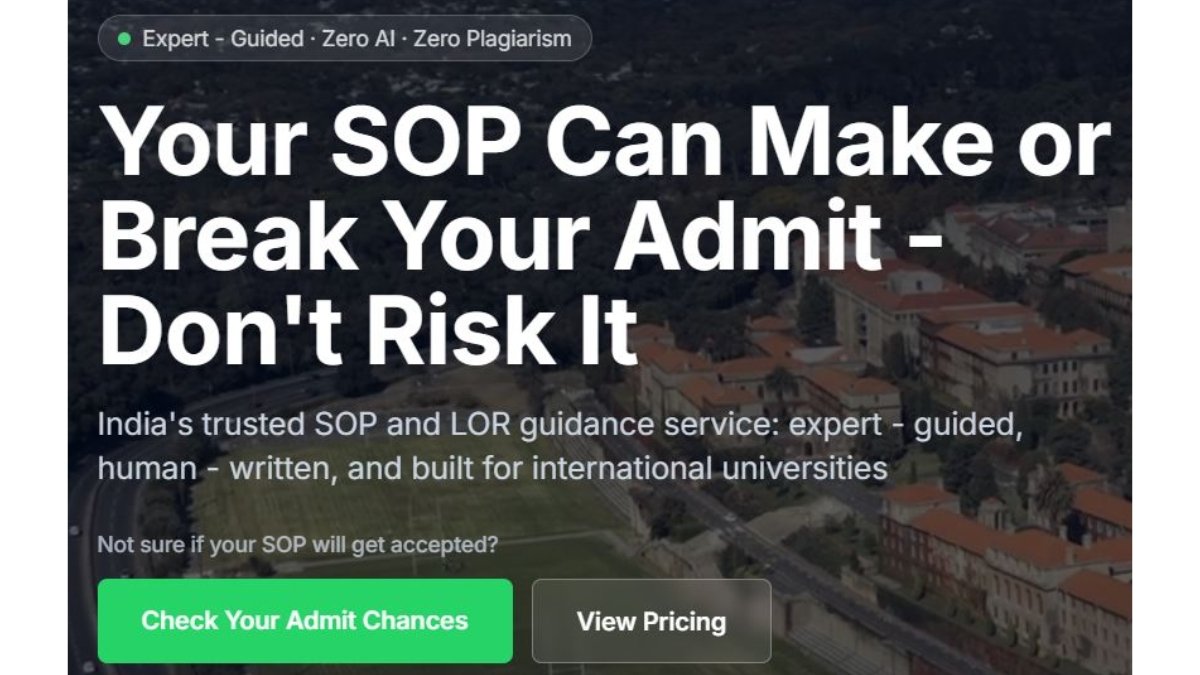
Task: Open the View Pricing button
Action: 651,621
